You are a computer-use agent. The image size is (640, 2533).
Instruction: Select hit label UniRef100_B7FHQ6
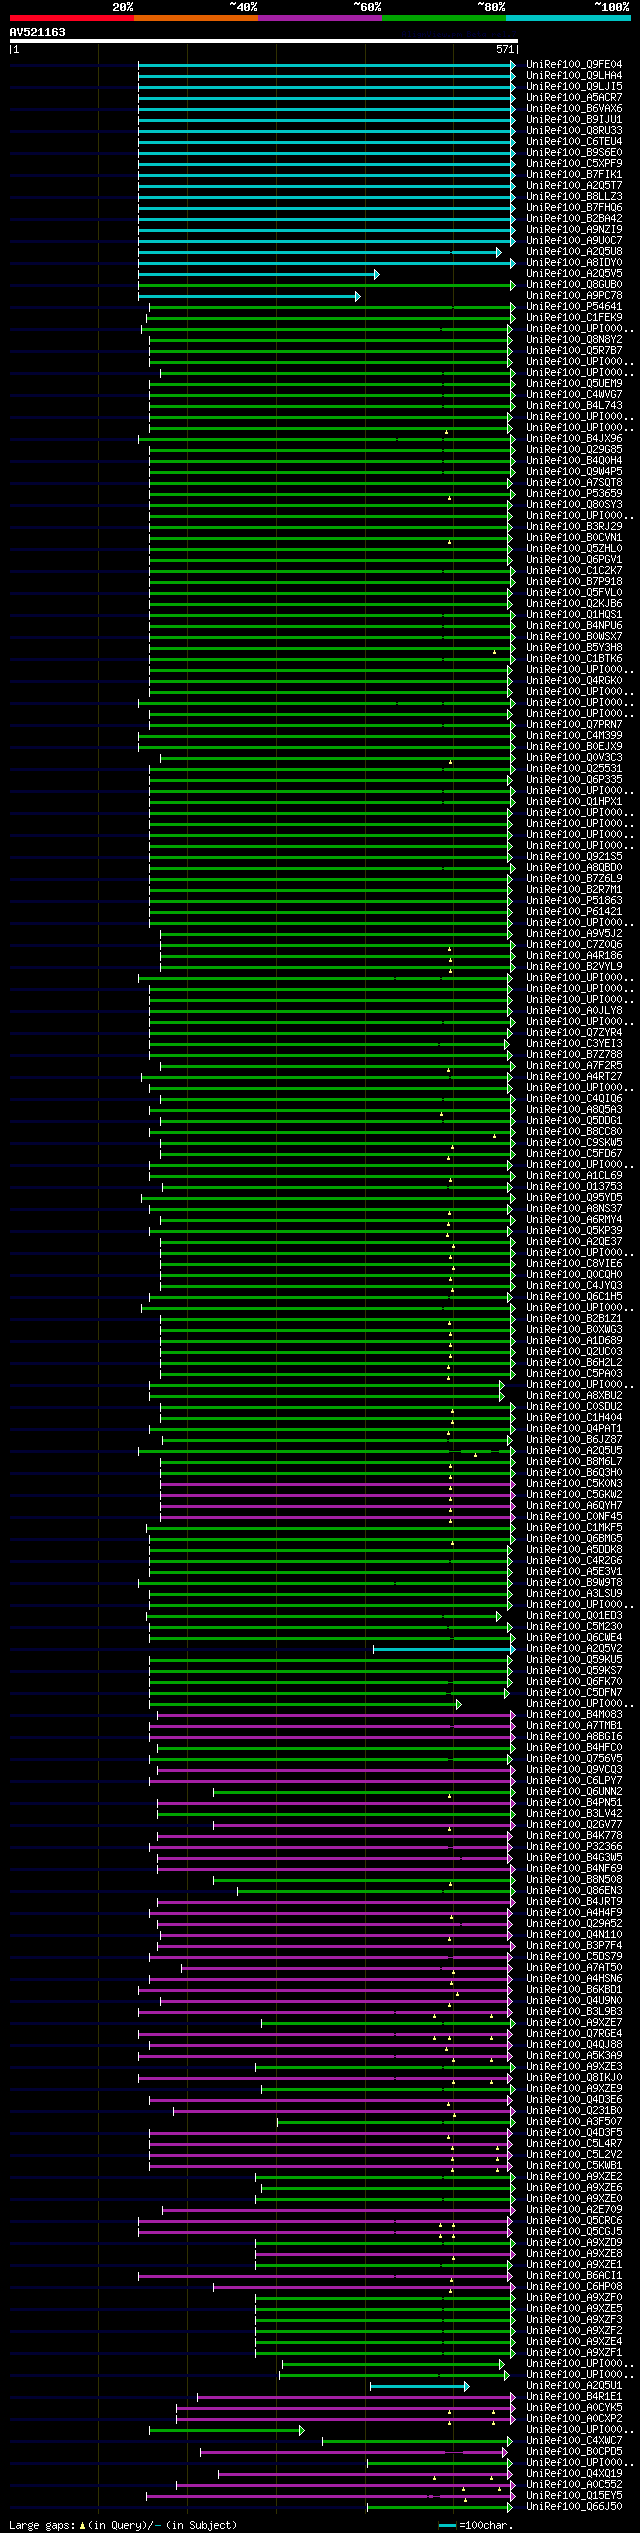(574, 208)
